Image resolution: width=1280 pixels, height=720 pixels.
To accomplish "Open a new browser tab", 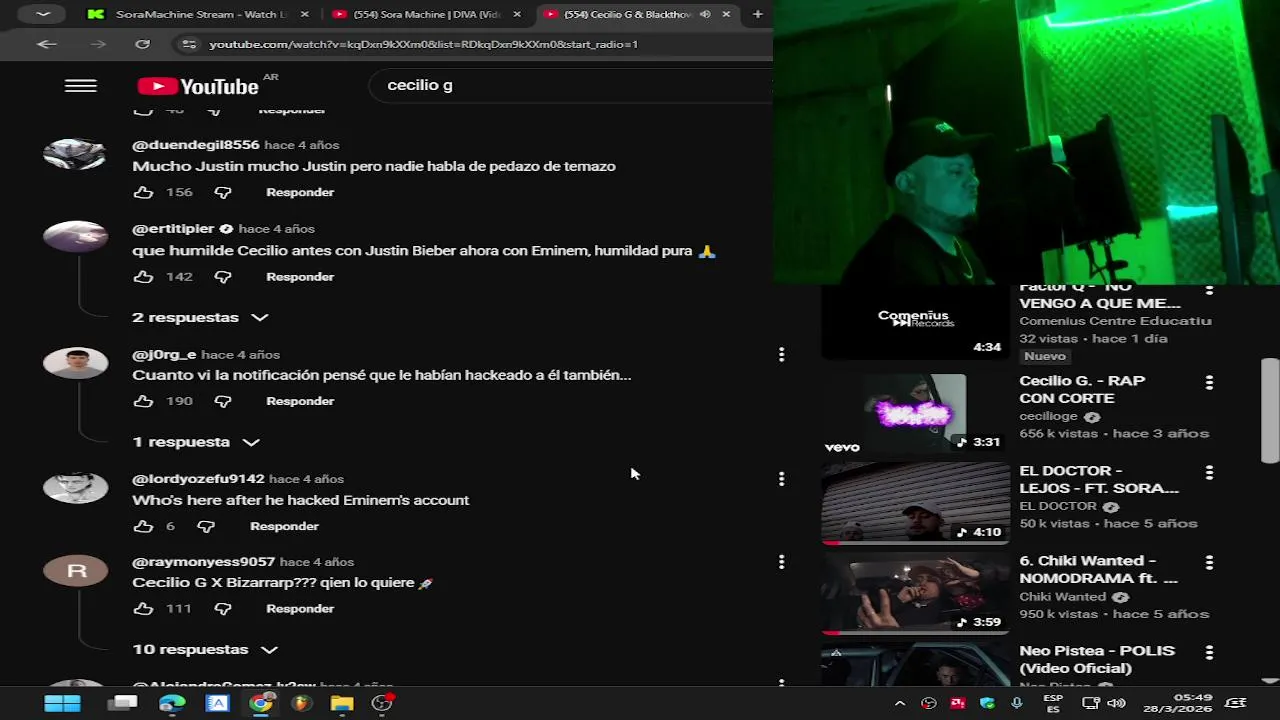I will click(757, 14).
